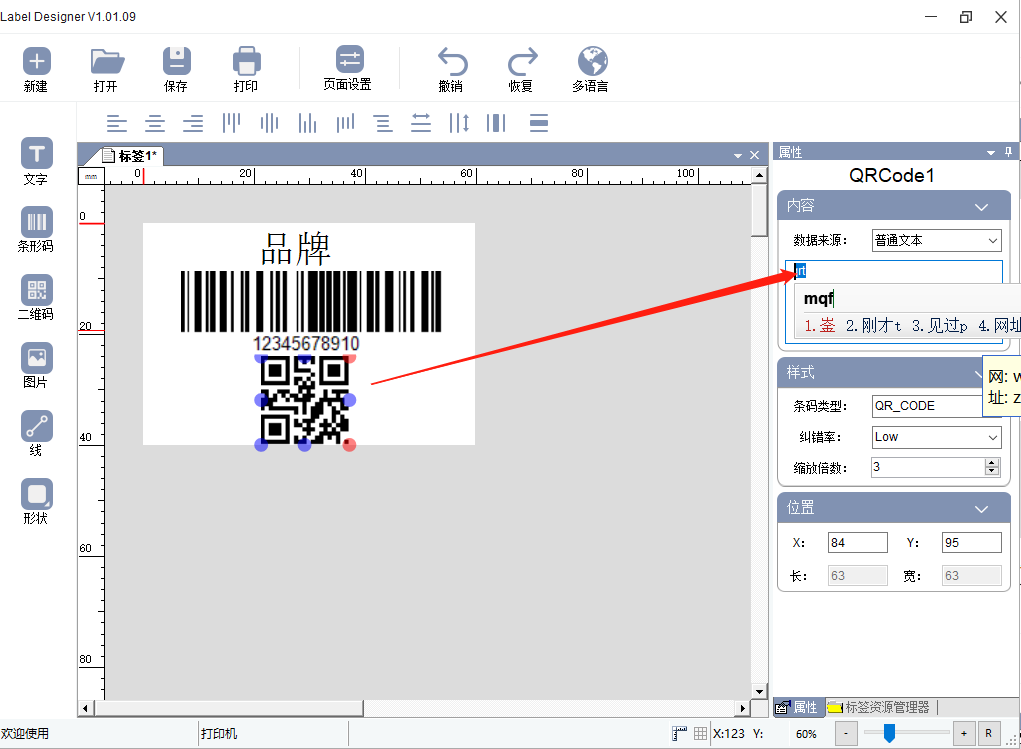Pick IME candidate 2 刚才
Screen dimensions: 1021x749
click(873, 326)
